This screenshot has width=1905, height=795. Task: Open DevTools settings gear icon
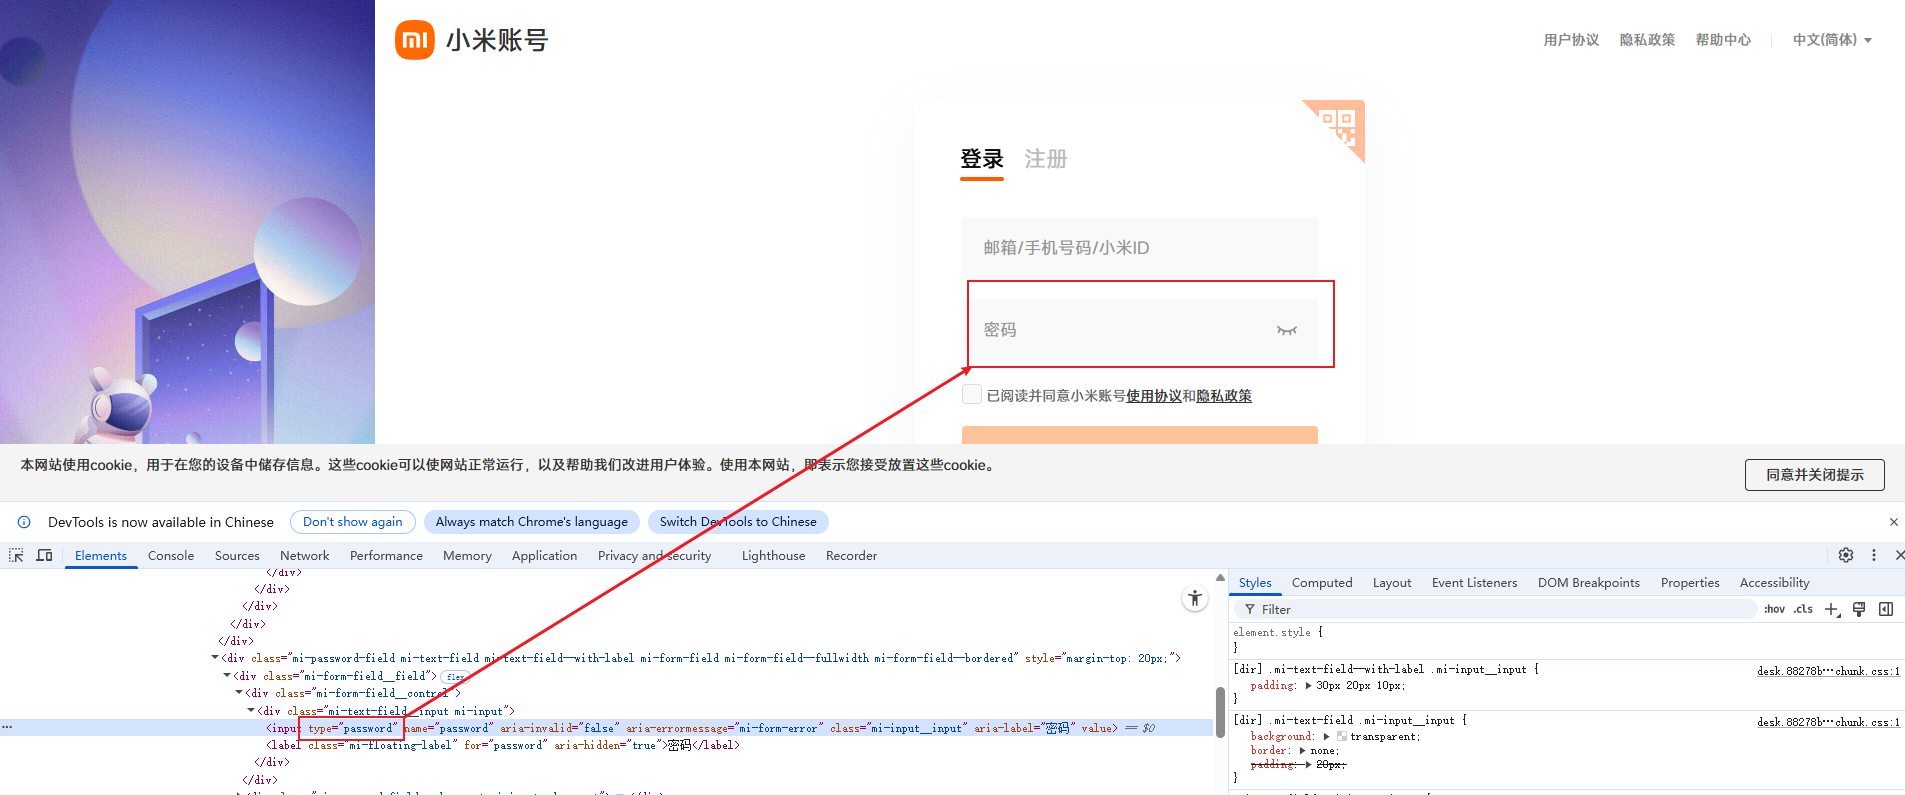[1846, 555]
